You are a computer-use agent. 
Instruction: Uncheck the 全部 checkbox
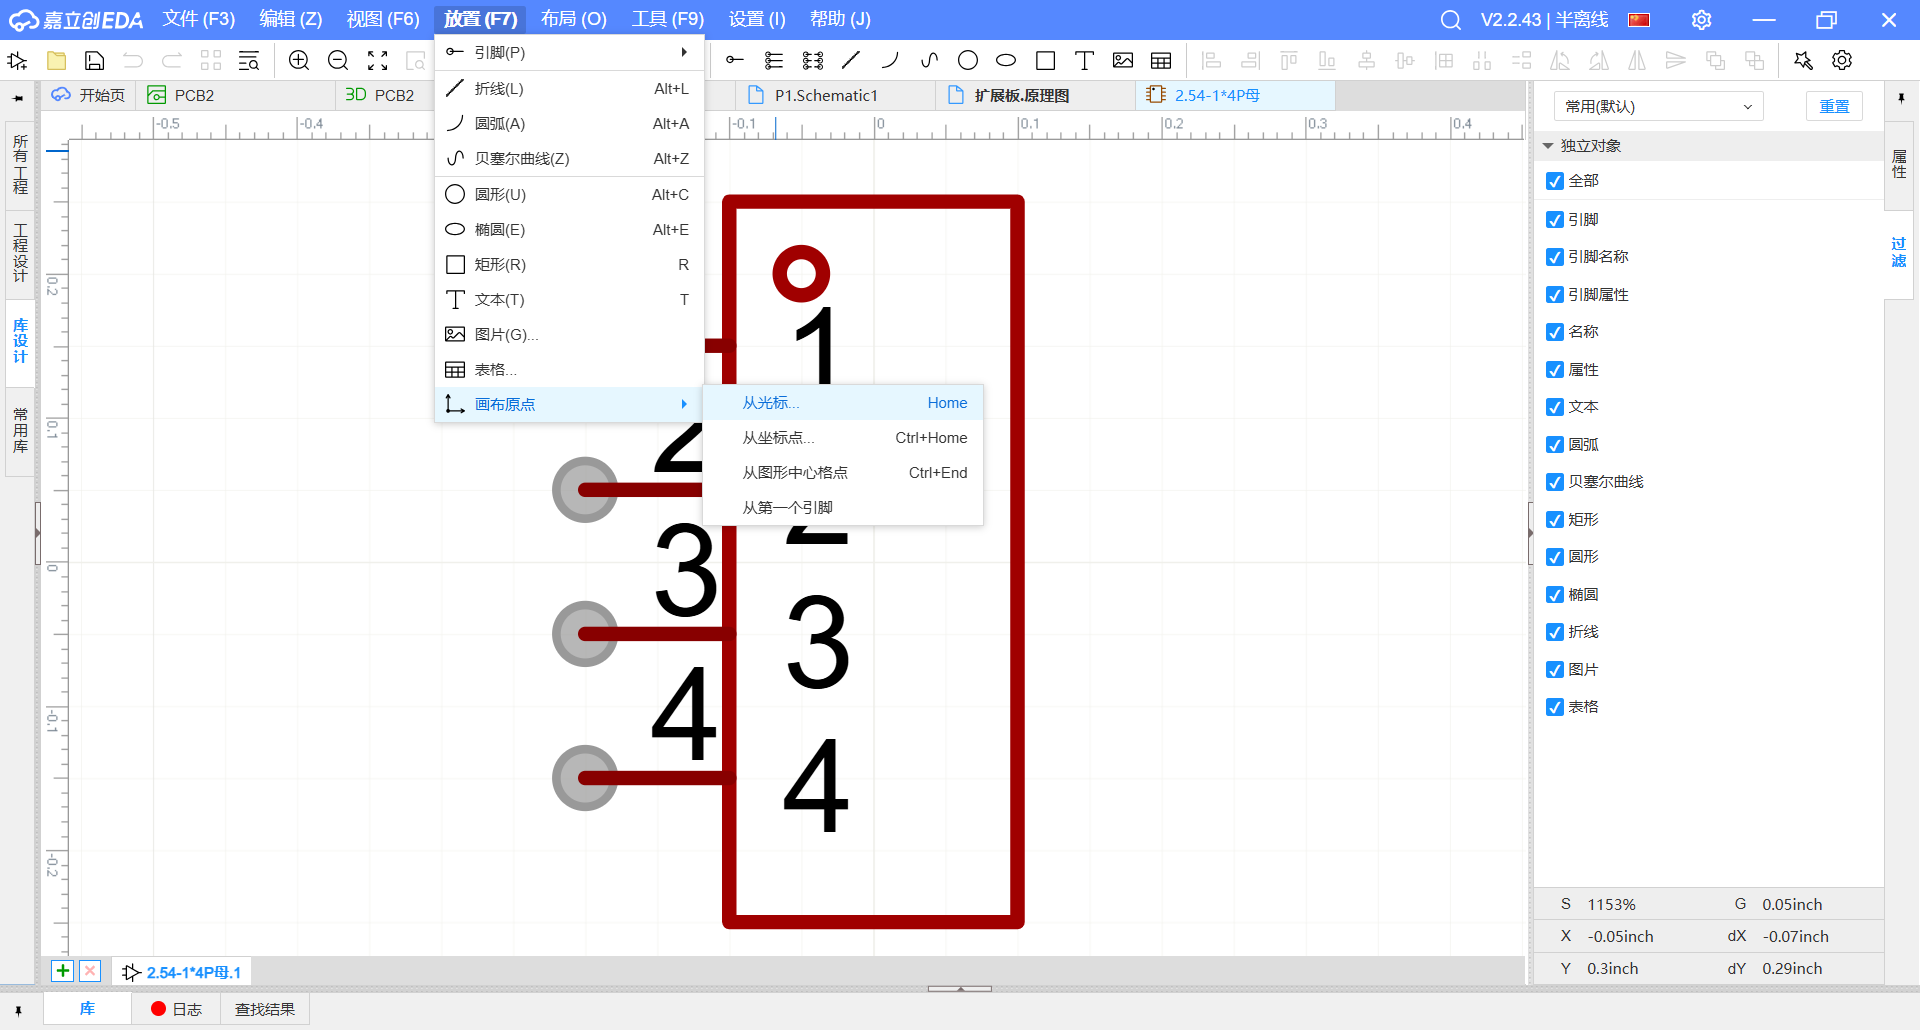point(1555,181)
